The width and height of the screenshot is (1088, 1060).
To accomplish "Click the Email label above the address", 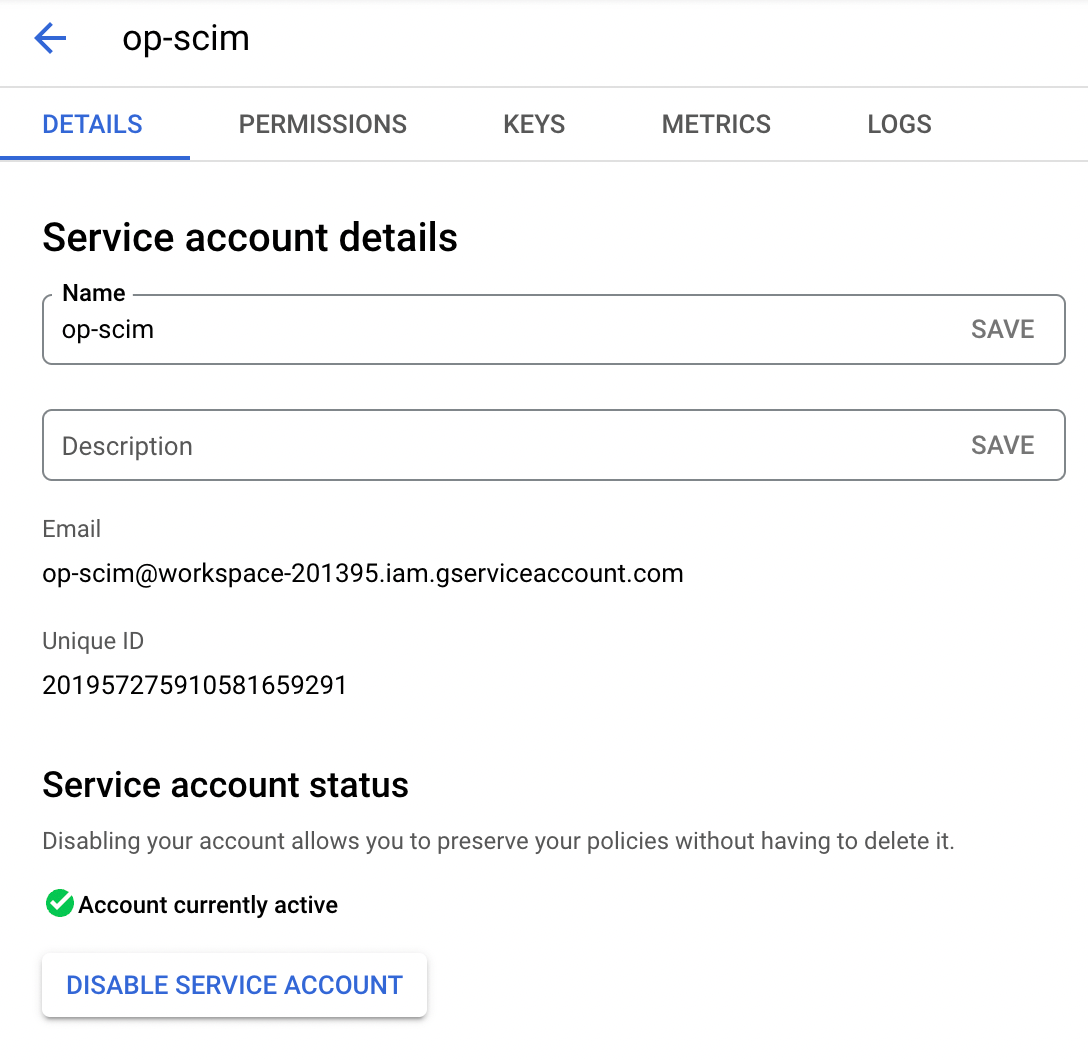I will tap(71, 529).
